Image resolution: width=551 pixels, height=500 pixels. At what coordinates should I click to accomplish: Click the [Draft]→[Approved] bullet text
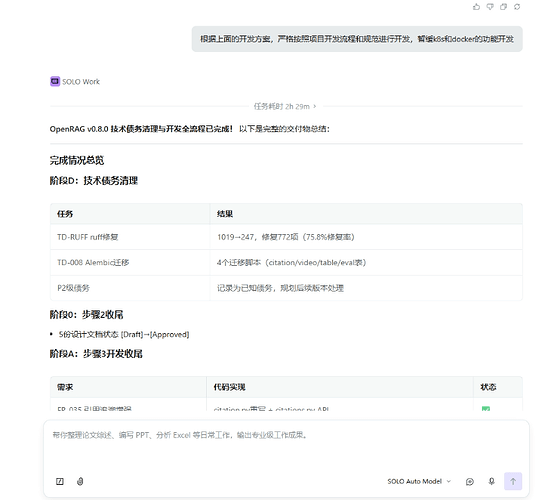124,335
